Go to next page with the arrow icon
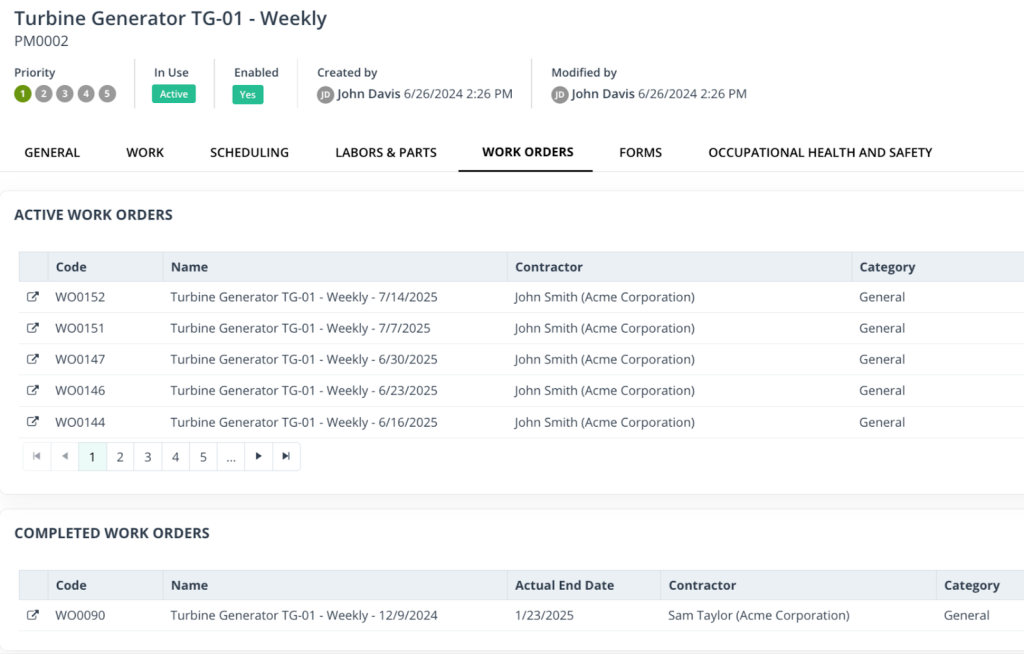This screenshot has width=1024, height=654. 259,456
